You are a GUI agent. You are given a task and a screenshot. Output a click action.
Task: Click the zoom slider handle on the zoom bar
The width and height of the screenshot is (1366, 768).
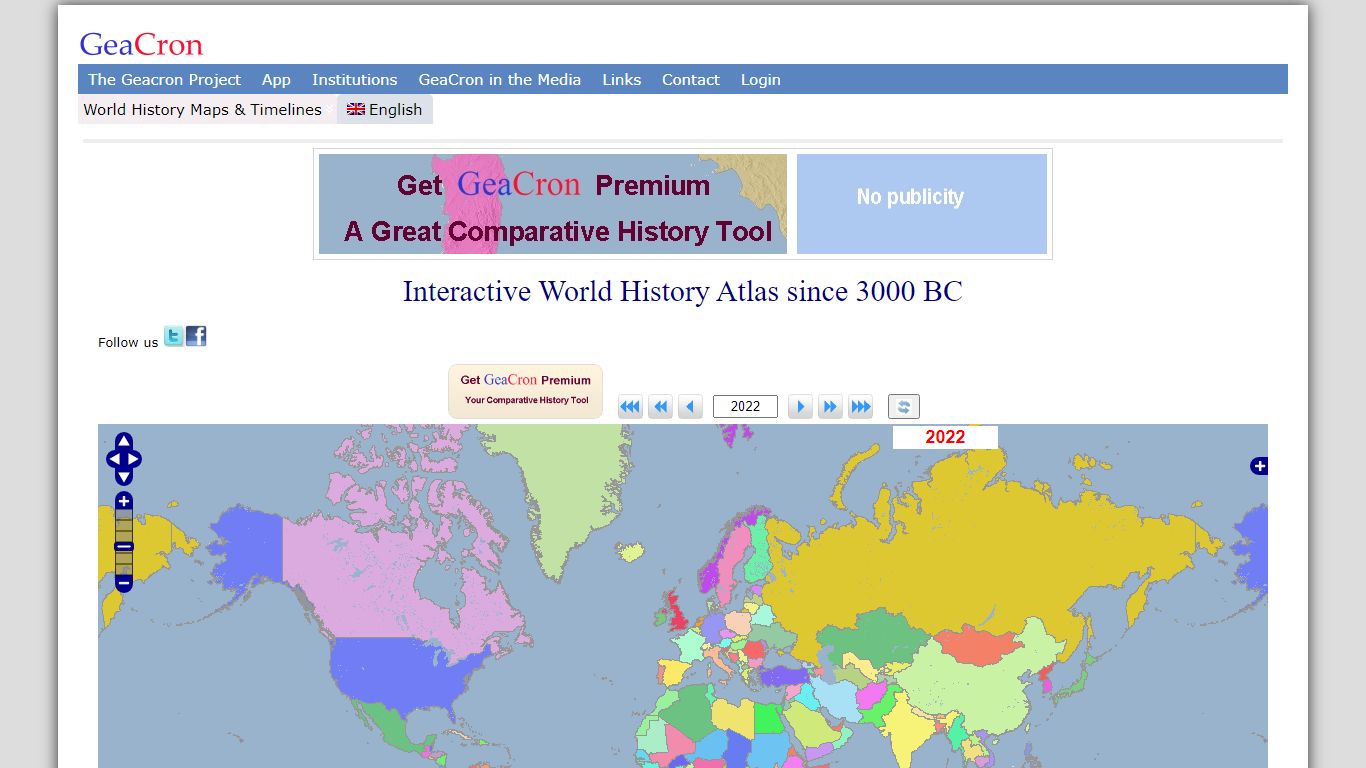(124, 546)
